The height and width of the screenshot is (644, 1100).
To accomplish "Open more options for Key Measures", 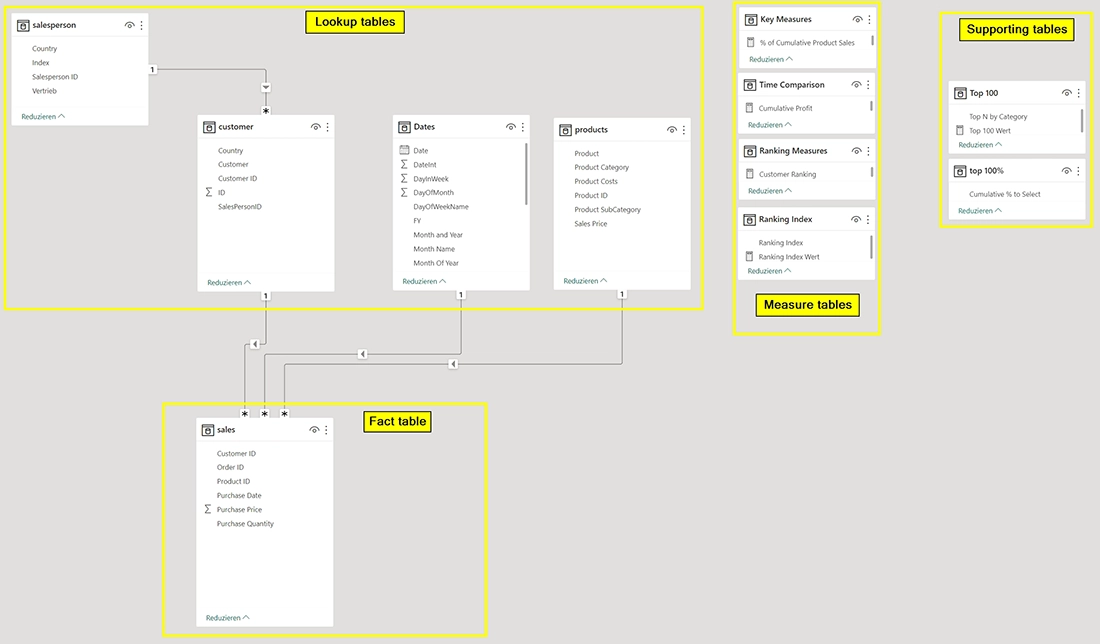I will point(869,20).
